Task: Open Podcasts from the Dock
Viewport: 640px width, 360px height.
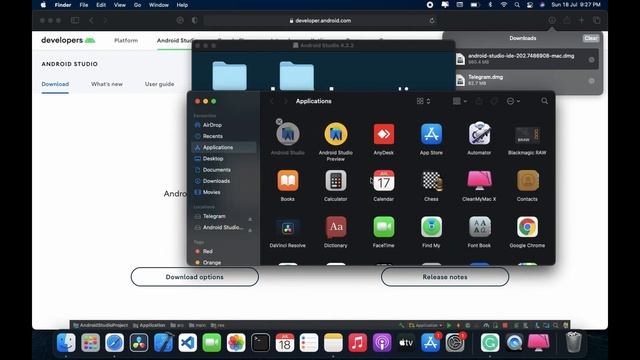Action: [382, 342]
